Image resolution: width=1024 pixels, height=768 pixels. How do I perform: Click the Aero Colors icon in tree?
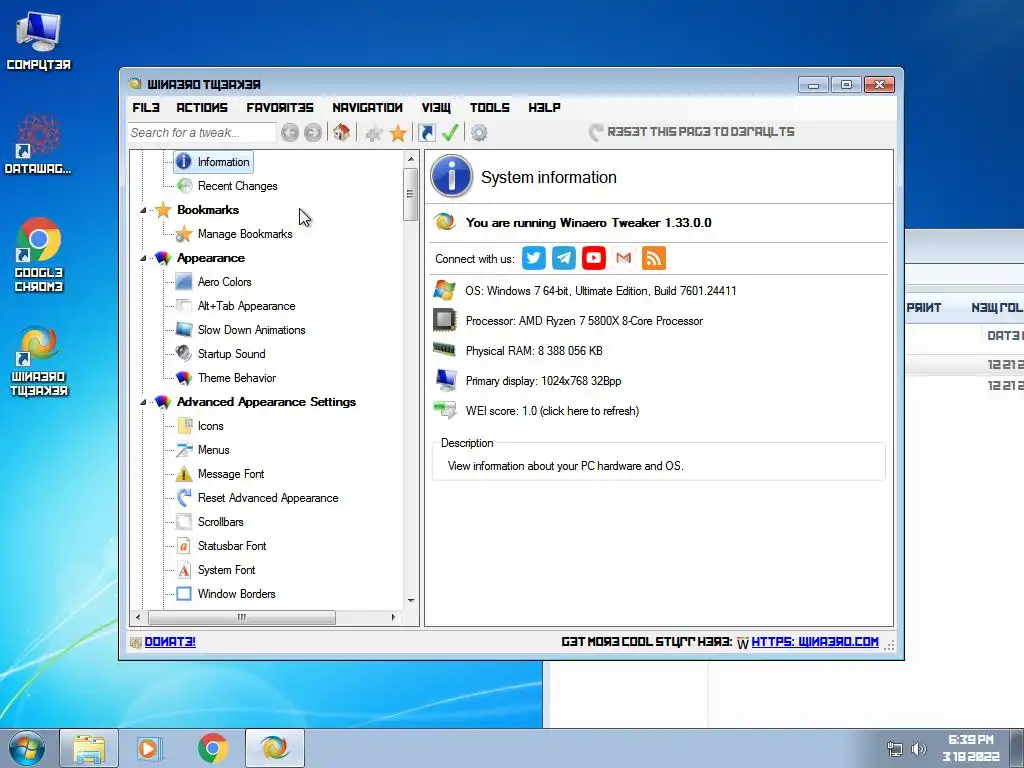click(x=184, y=281)
